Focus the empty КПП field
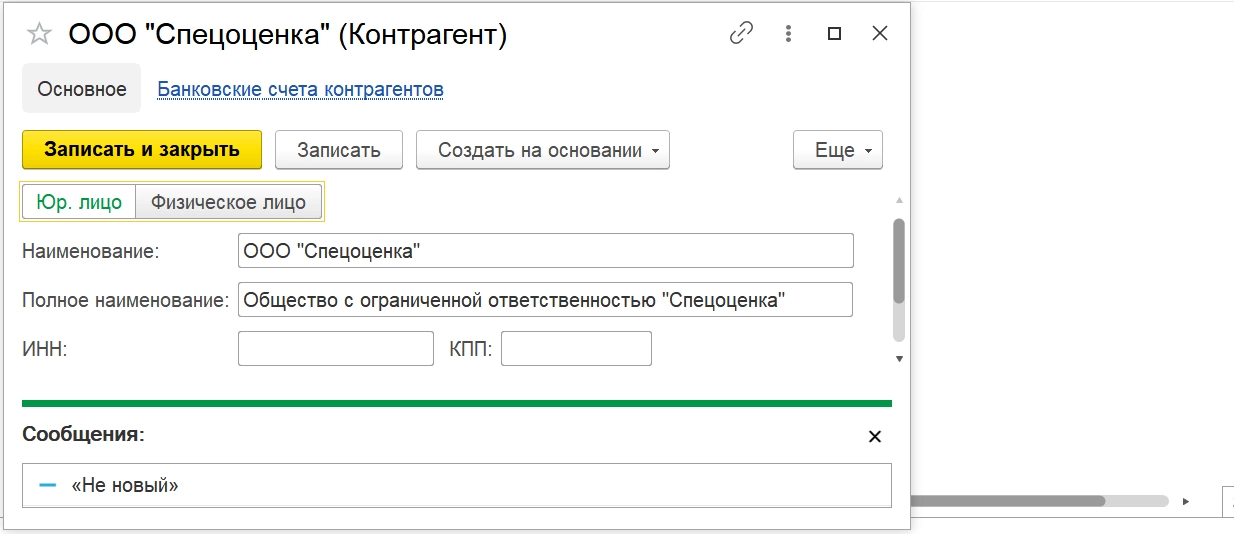Viewport: 1234px width, 534px height. pos(576,349)
